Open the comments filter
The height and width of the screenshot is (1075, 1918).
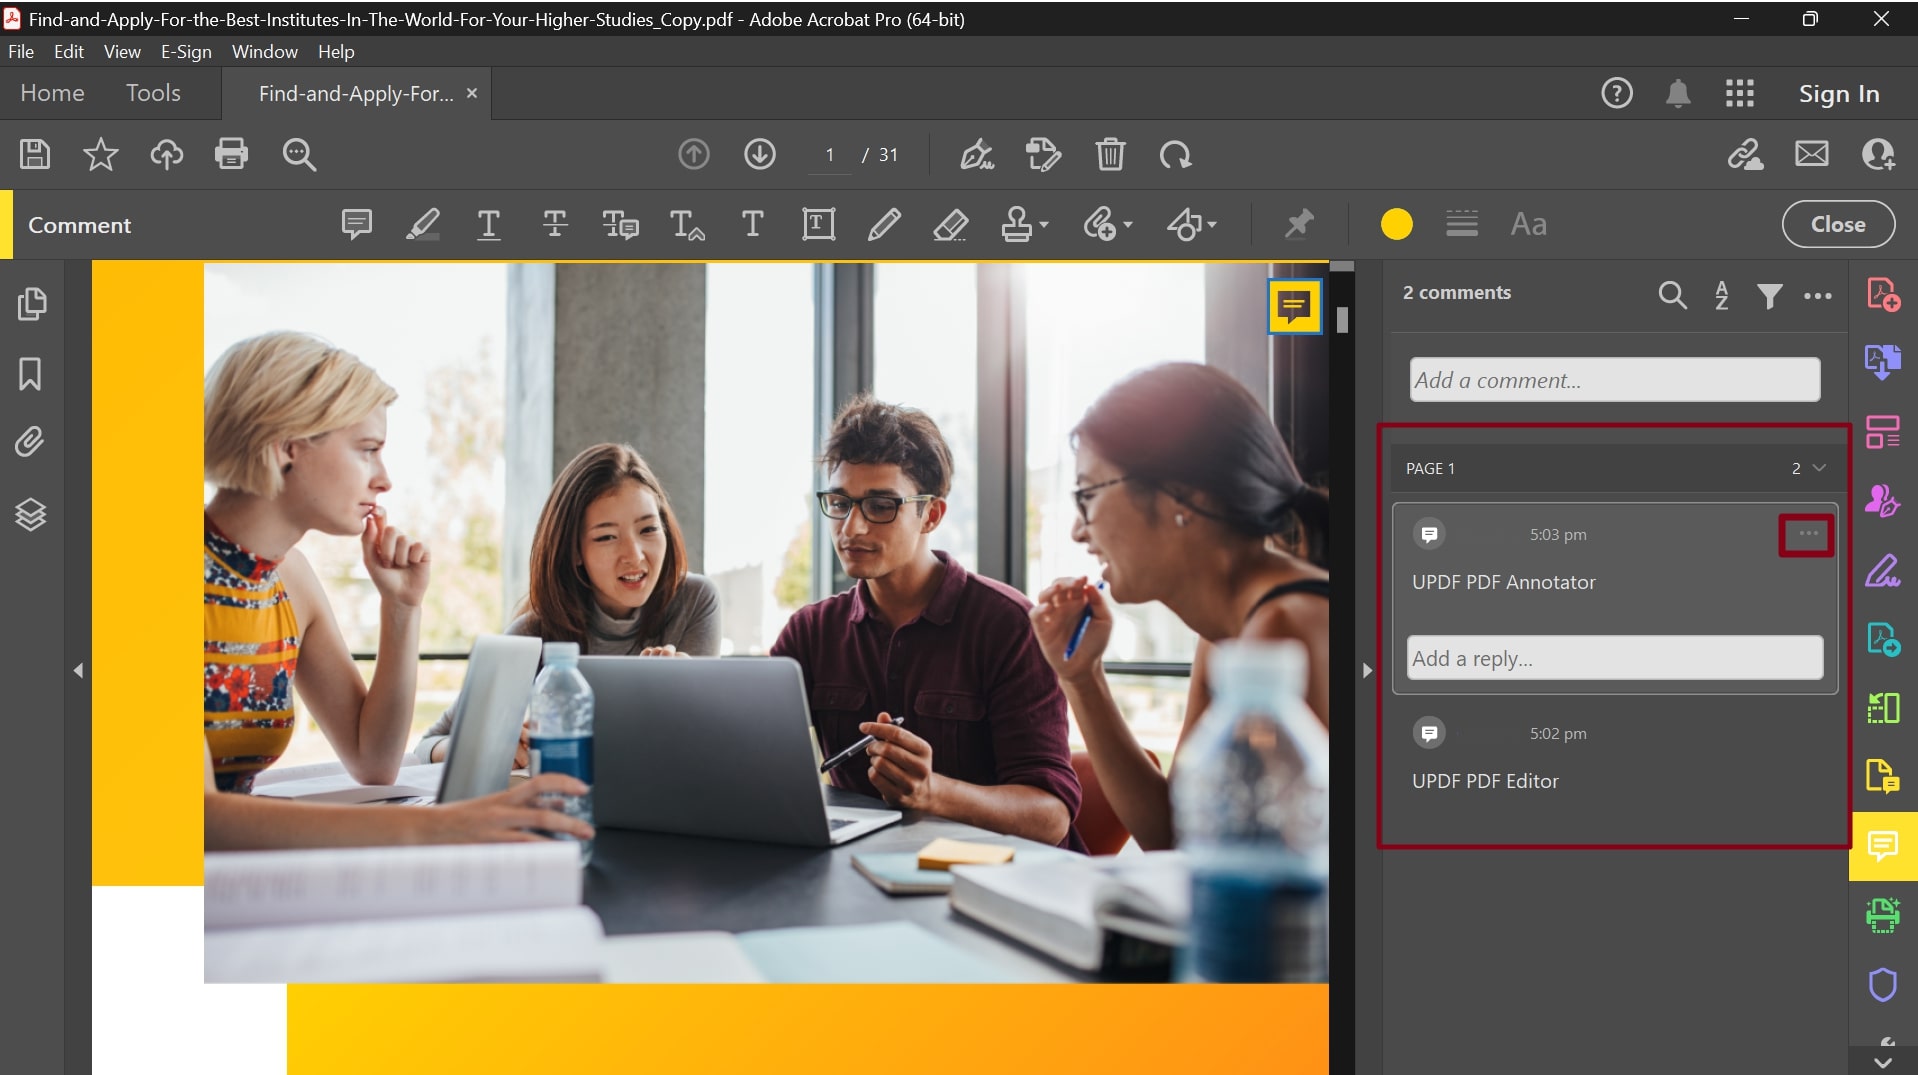click(x=1770, y=295)
